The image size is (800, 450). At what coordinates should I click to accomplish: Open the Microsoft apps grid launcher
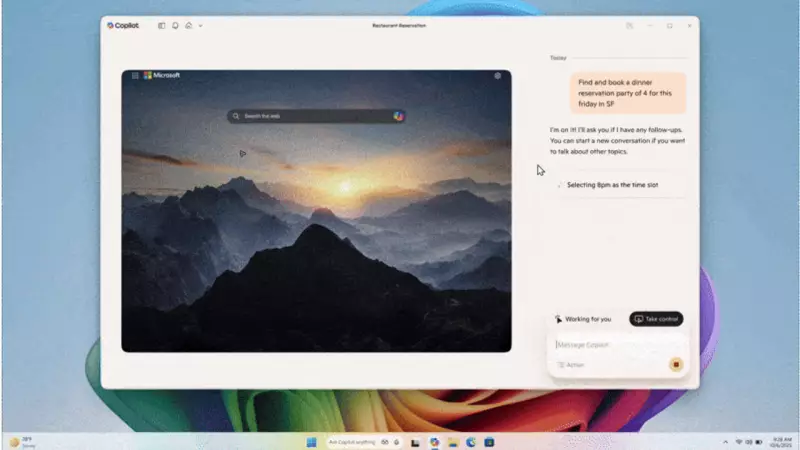134,75
